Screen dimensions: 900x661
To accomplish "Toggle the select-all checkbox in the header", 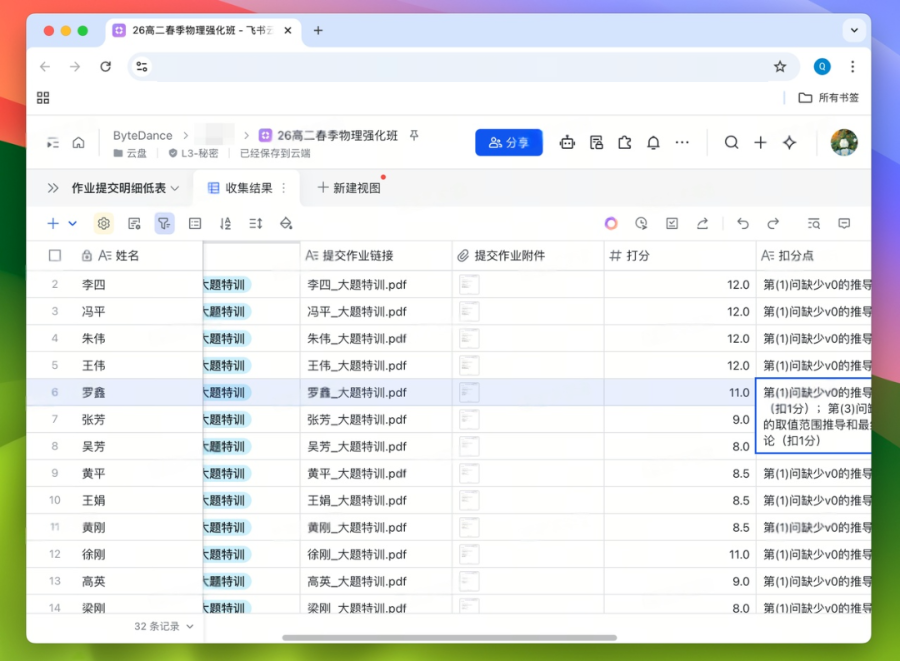I will (55, 256).
